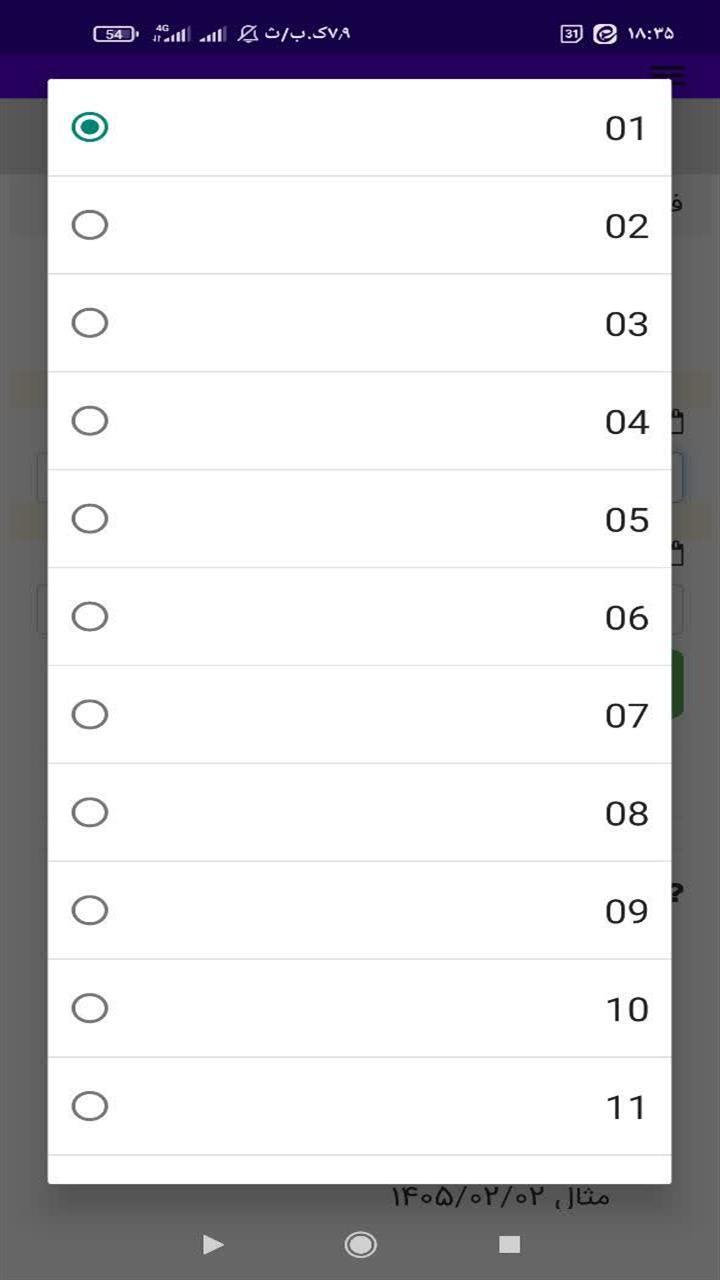Tap the Android back navigation triangle

tap(212, 1244)
